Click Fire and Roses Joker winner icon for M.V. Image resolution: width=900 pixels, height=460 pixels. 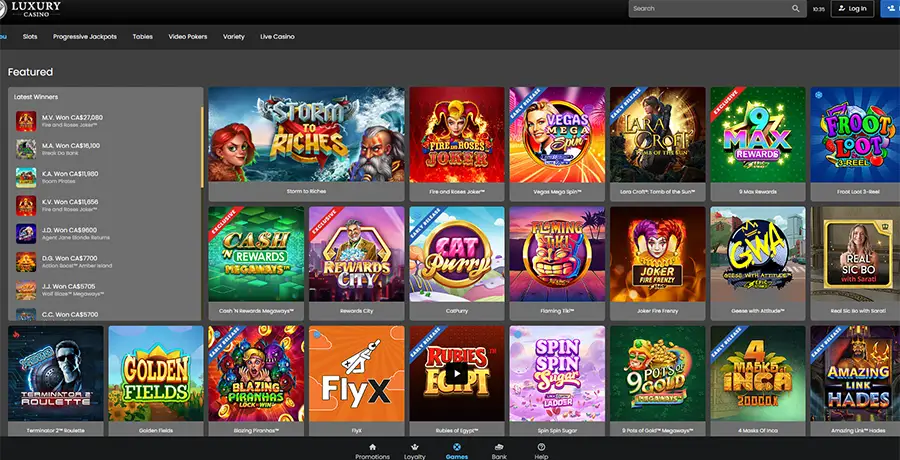(x=26, y=121)
